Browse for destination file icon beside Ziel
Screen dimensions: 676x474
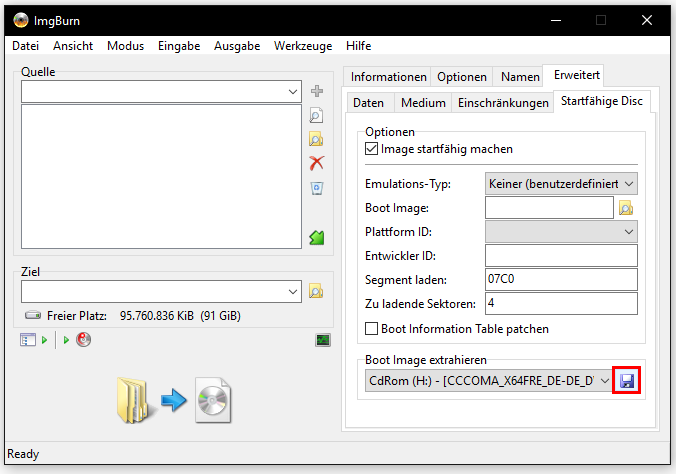point(316,291)
